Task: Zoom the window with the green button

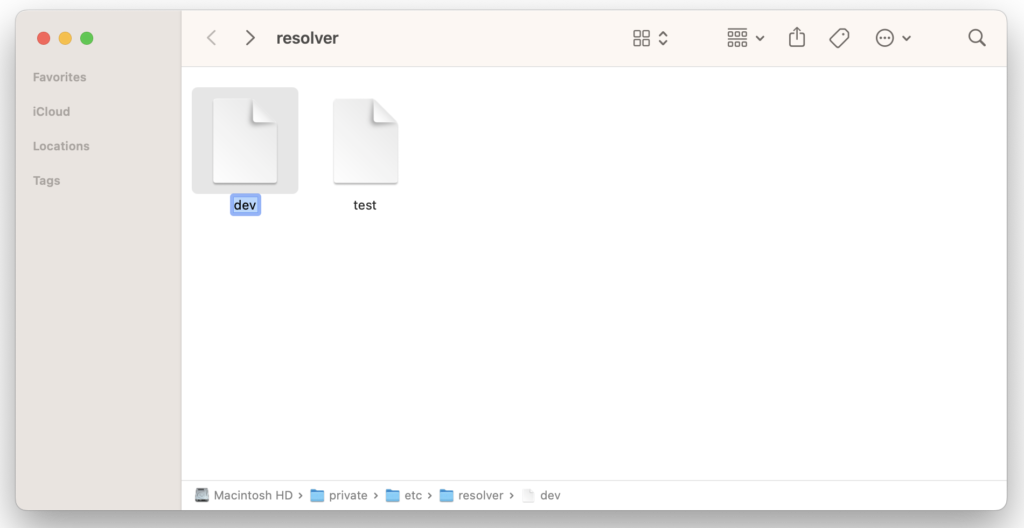Action: (x=87, y=39)
